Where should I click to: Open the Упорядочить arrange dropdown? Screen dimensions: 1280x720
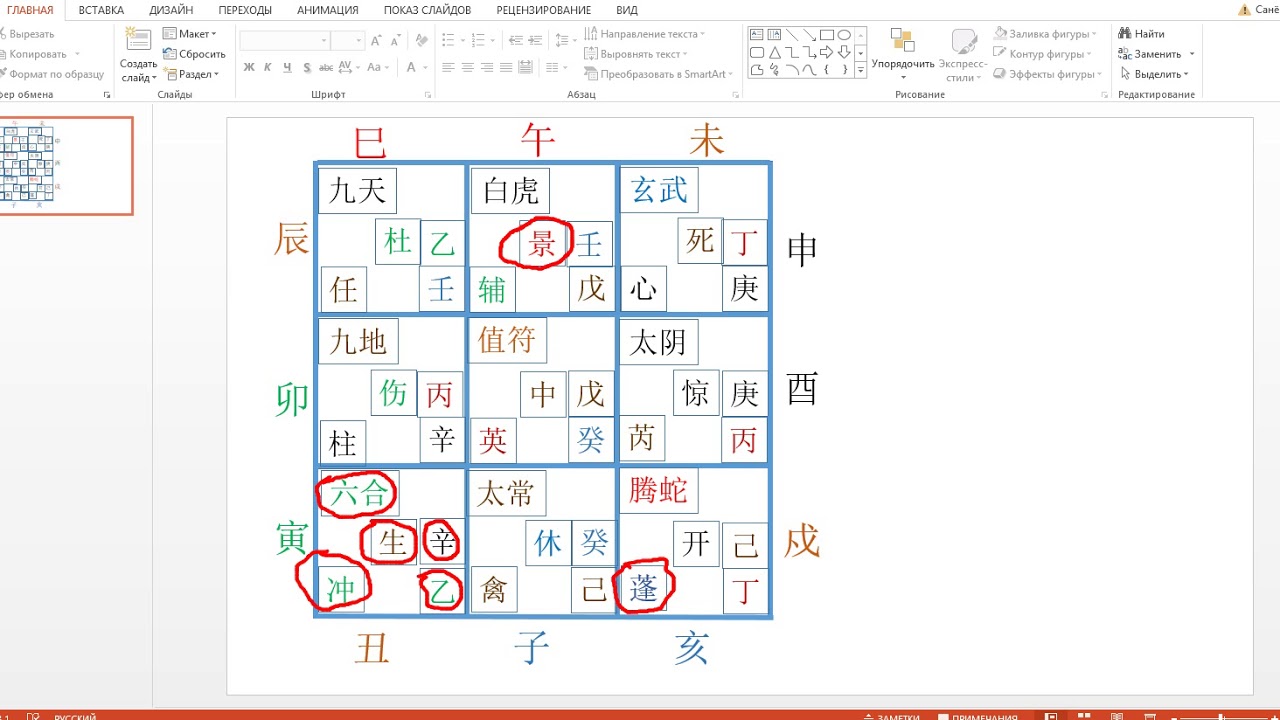pyautogui.click(x=902, y=56)
